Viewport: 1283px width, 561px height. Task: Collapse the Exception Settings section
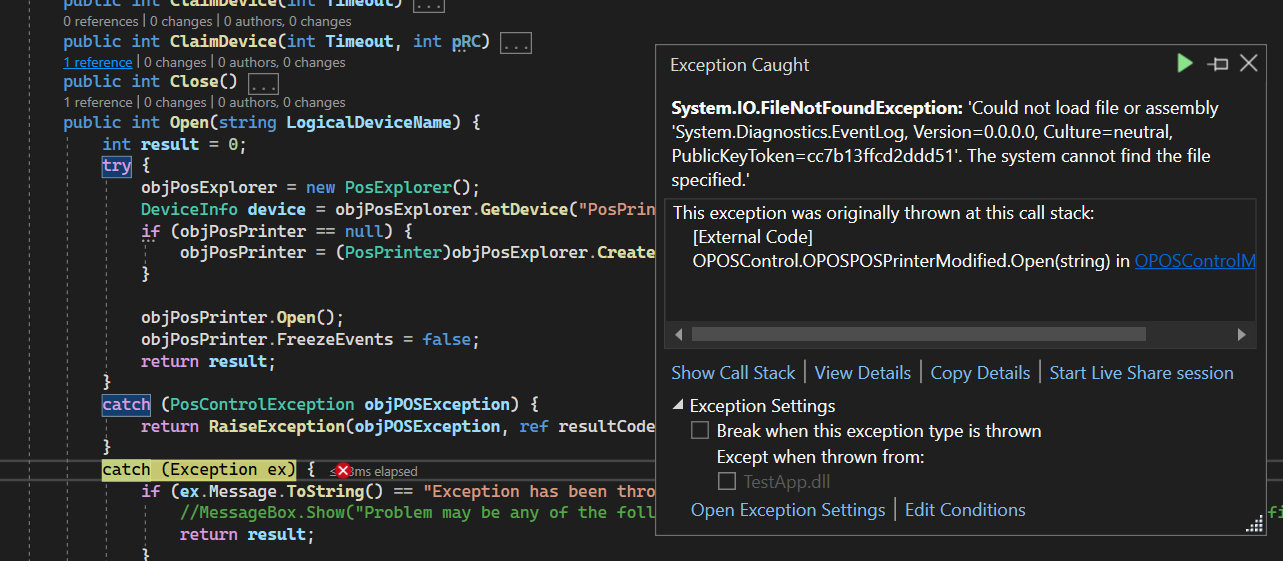point(679,405)
